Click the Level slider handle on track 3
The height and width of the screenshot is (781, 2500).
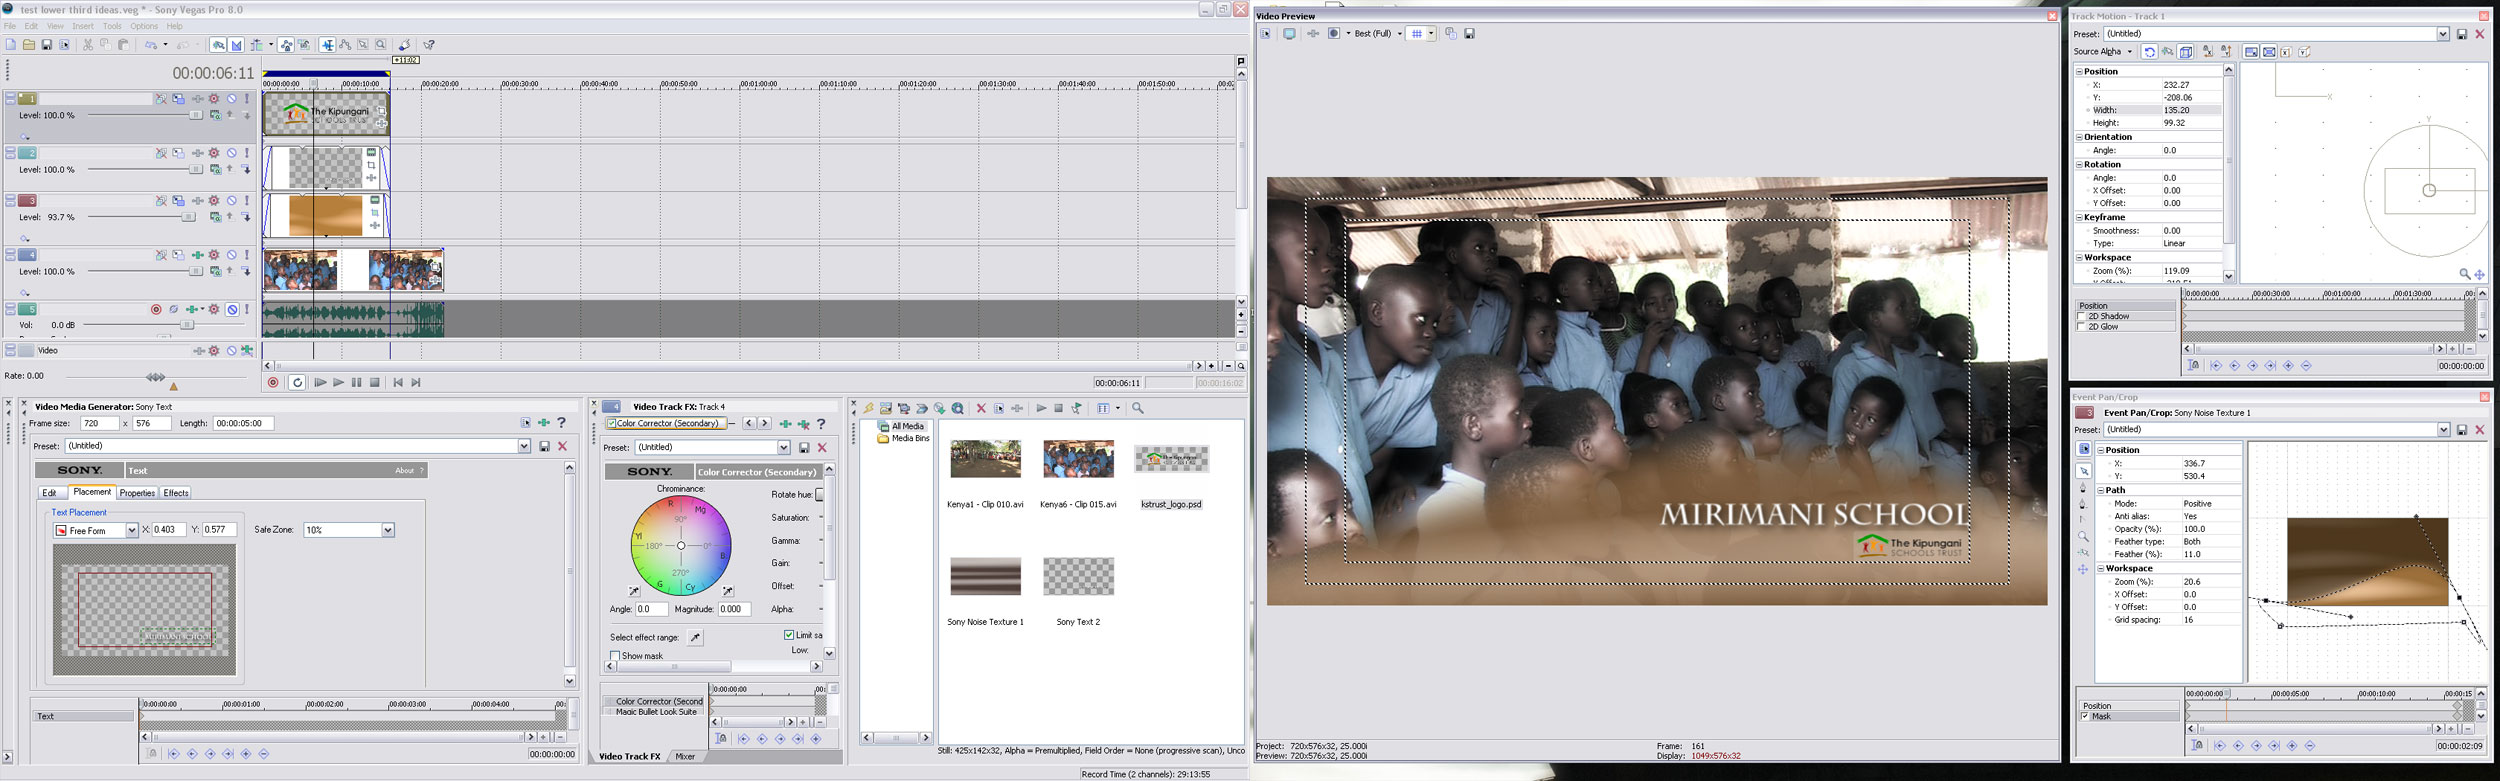(188, 217)
